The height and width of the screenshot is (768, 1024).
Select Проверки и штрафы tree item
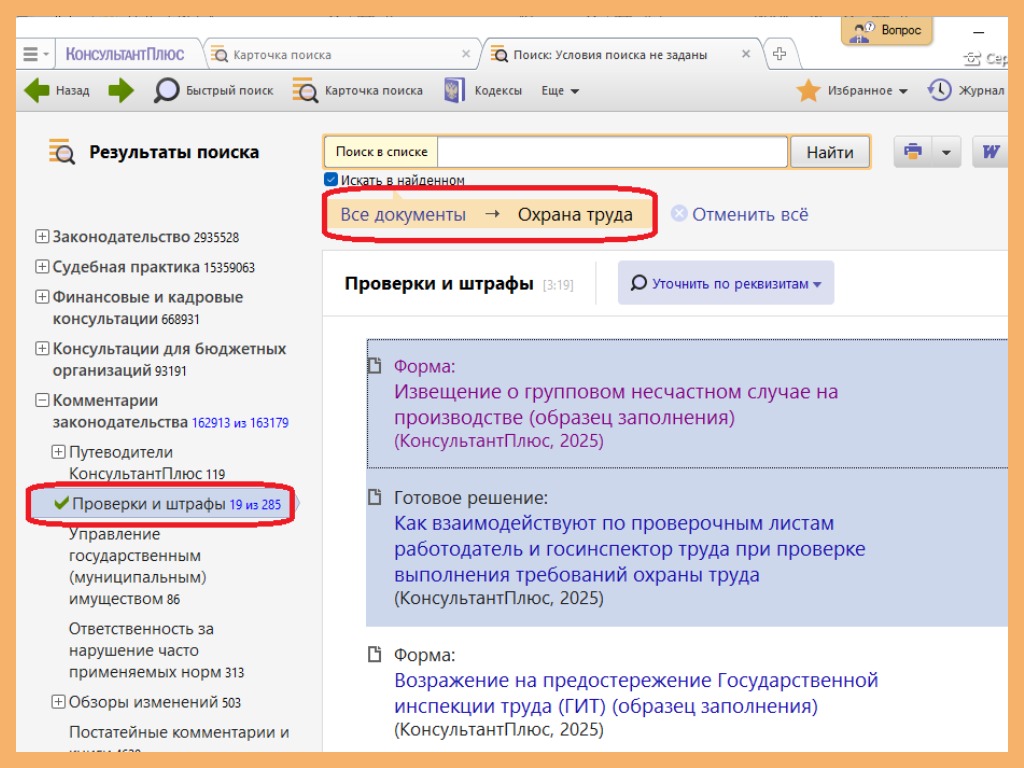148,504
